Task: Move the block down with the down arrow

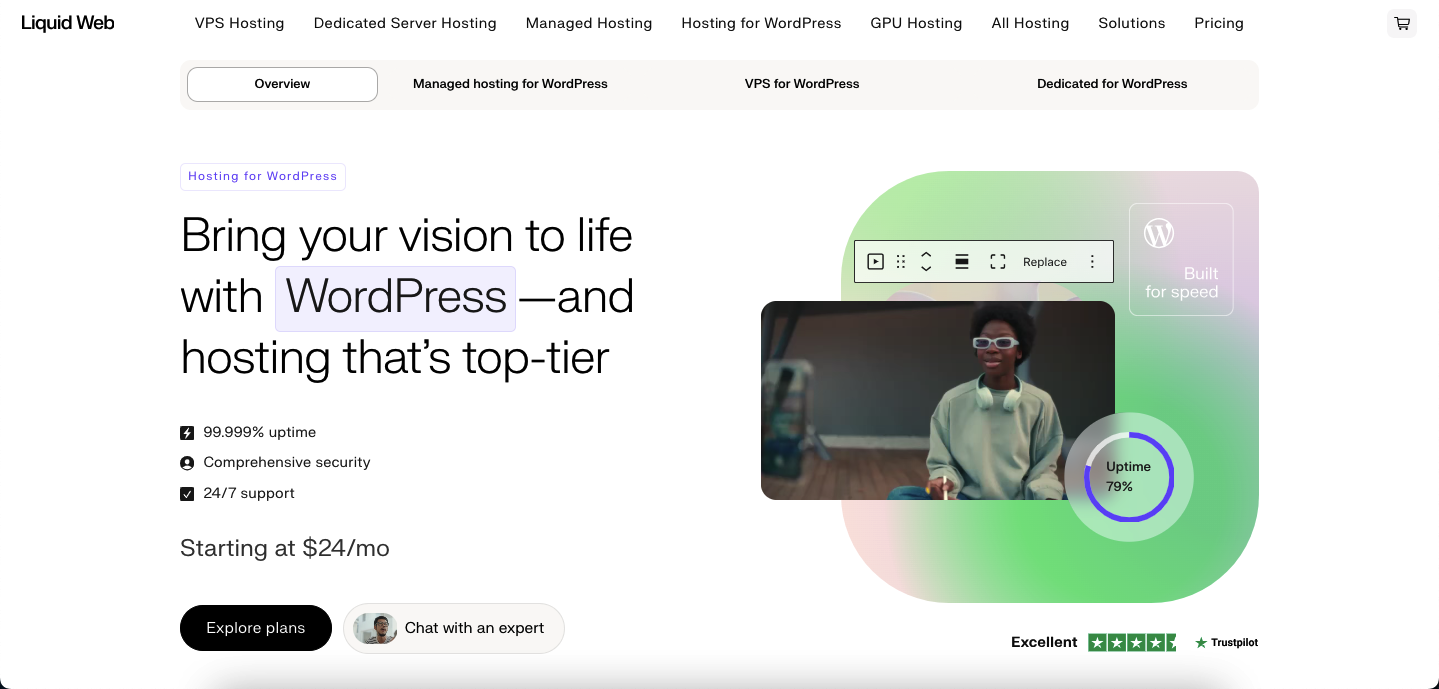Action: coord(926,269)
